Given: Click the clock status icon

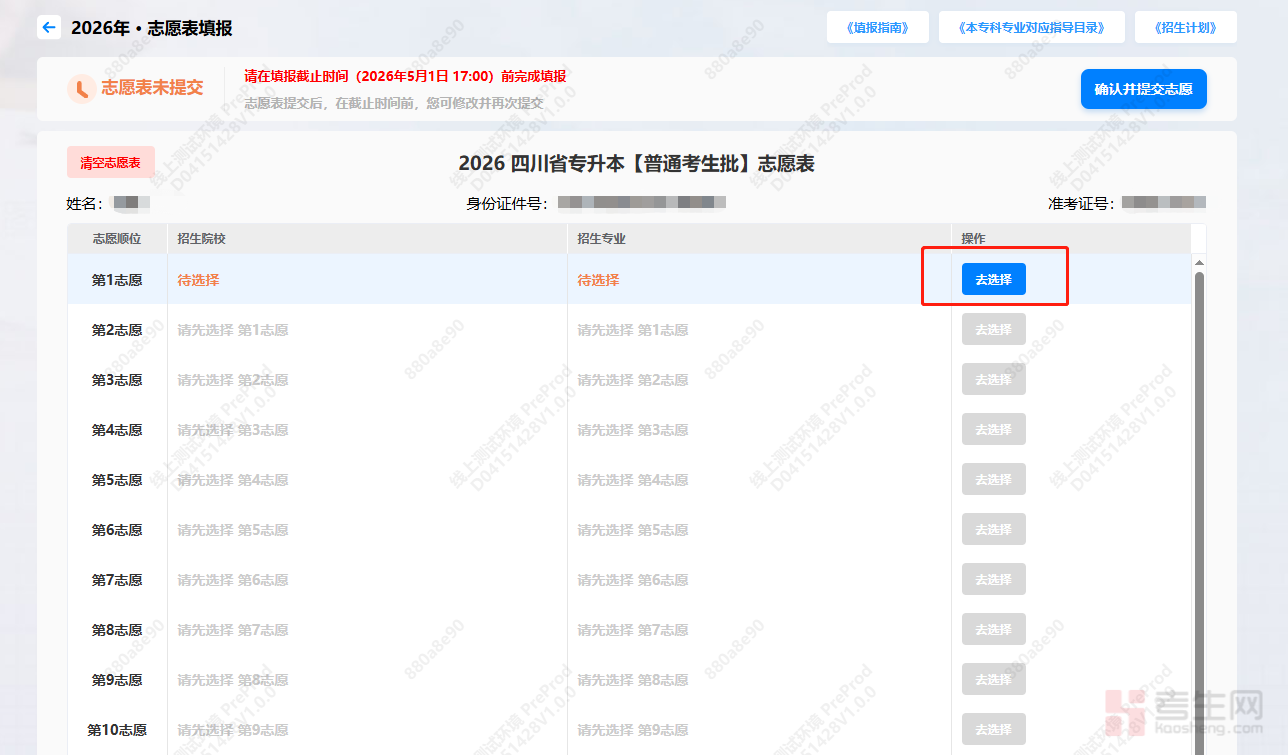Looking at the screenshot, I should [x=81, y=89].
